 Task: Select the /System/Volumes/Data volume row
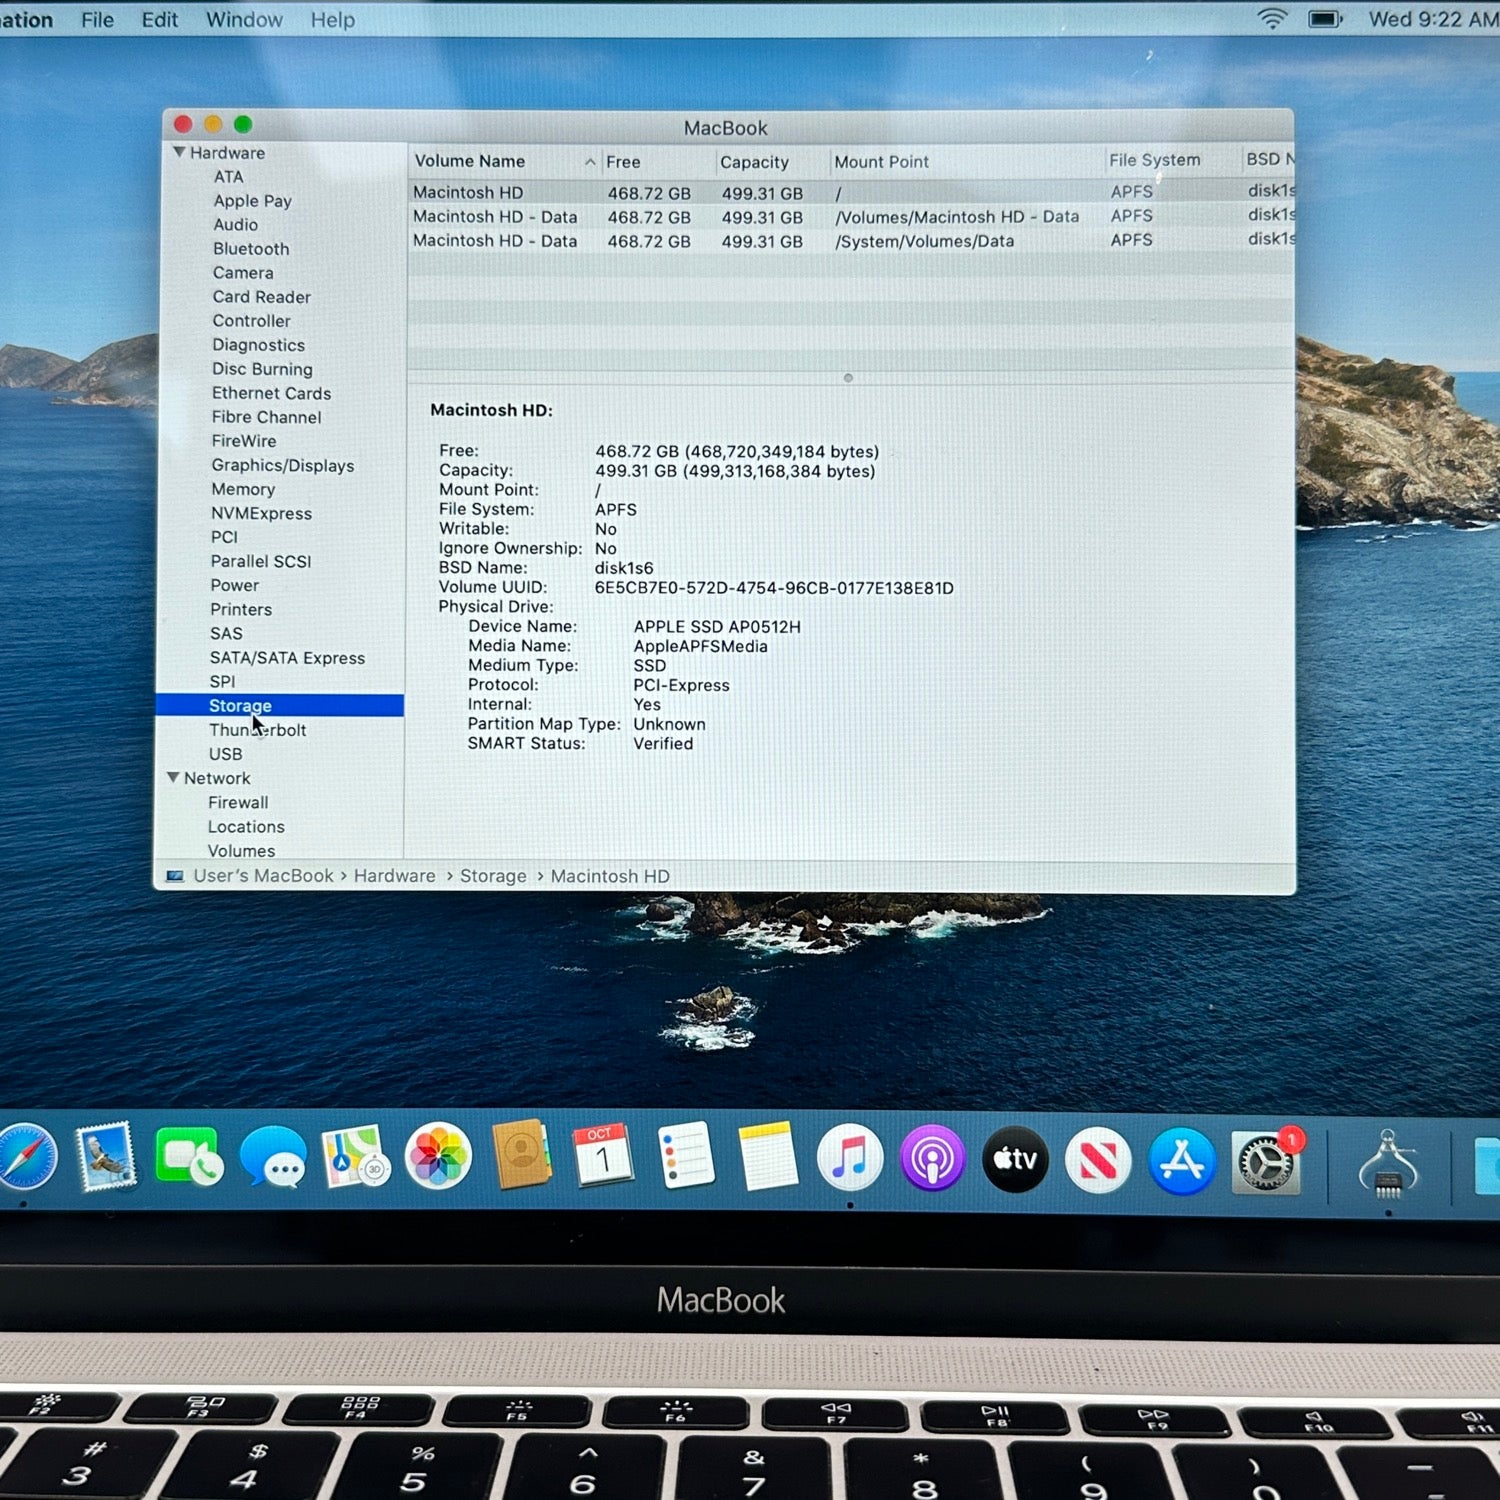850,241
